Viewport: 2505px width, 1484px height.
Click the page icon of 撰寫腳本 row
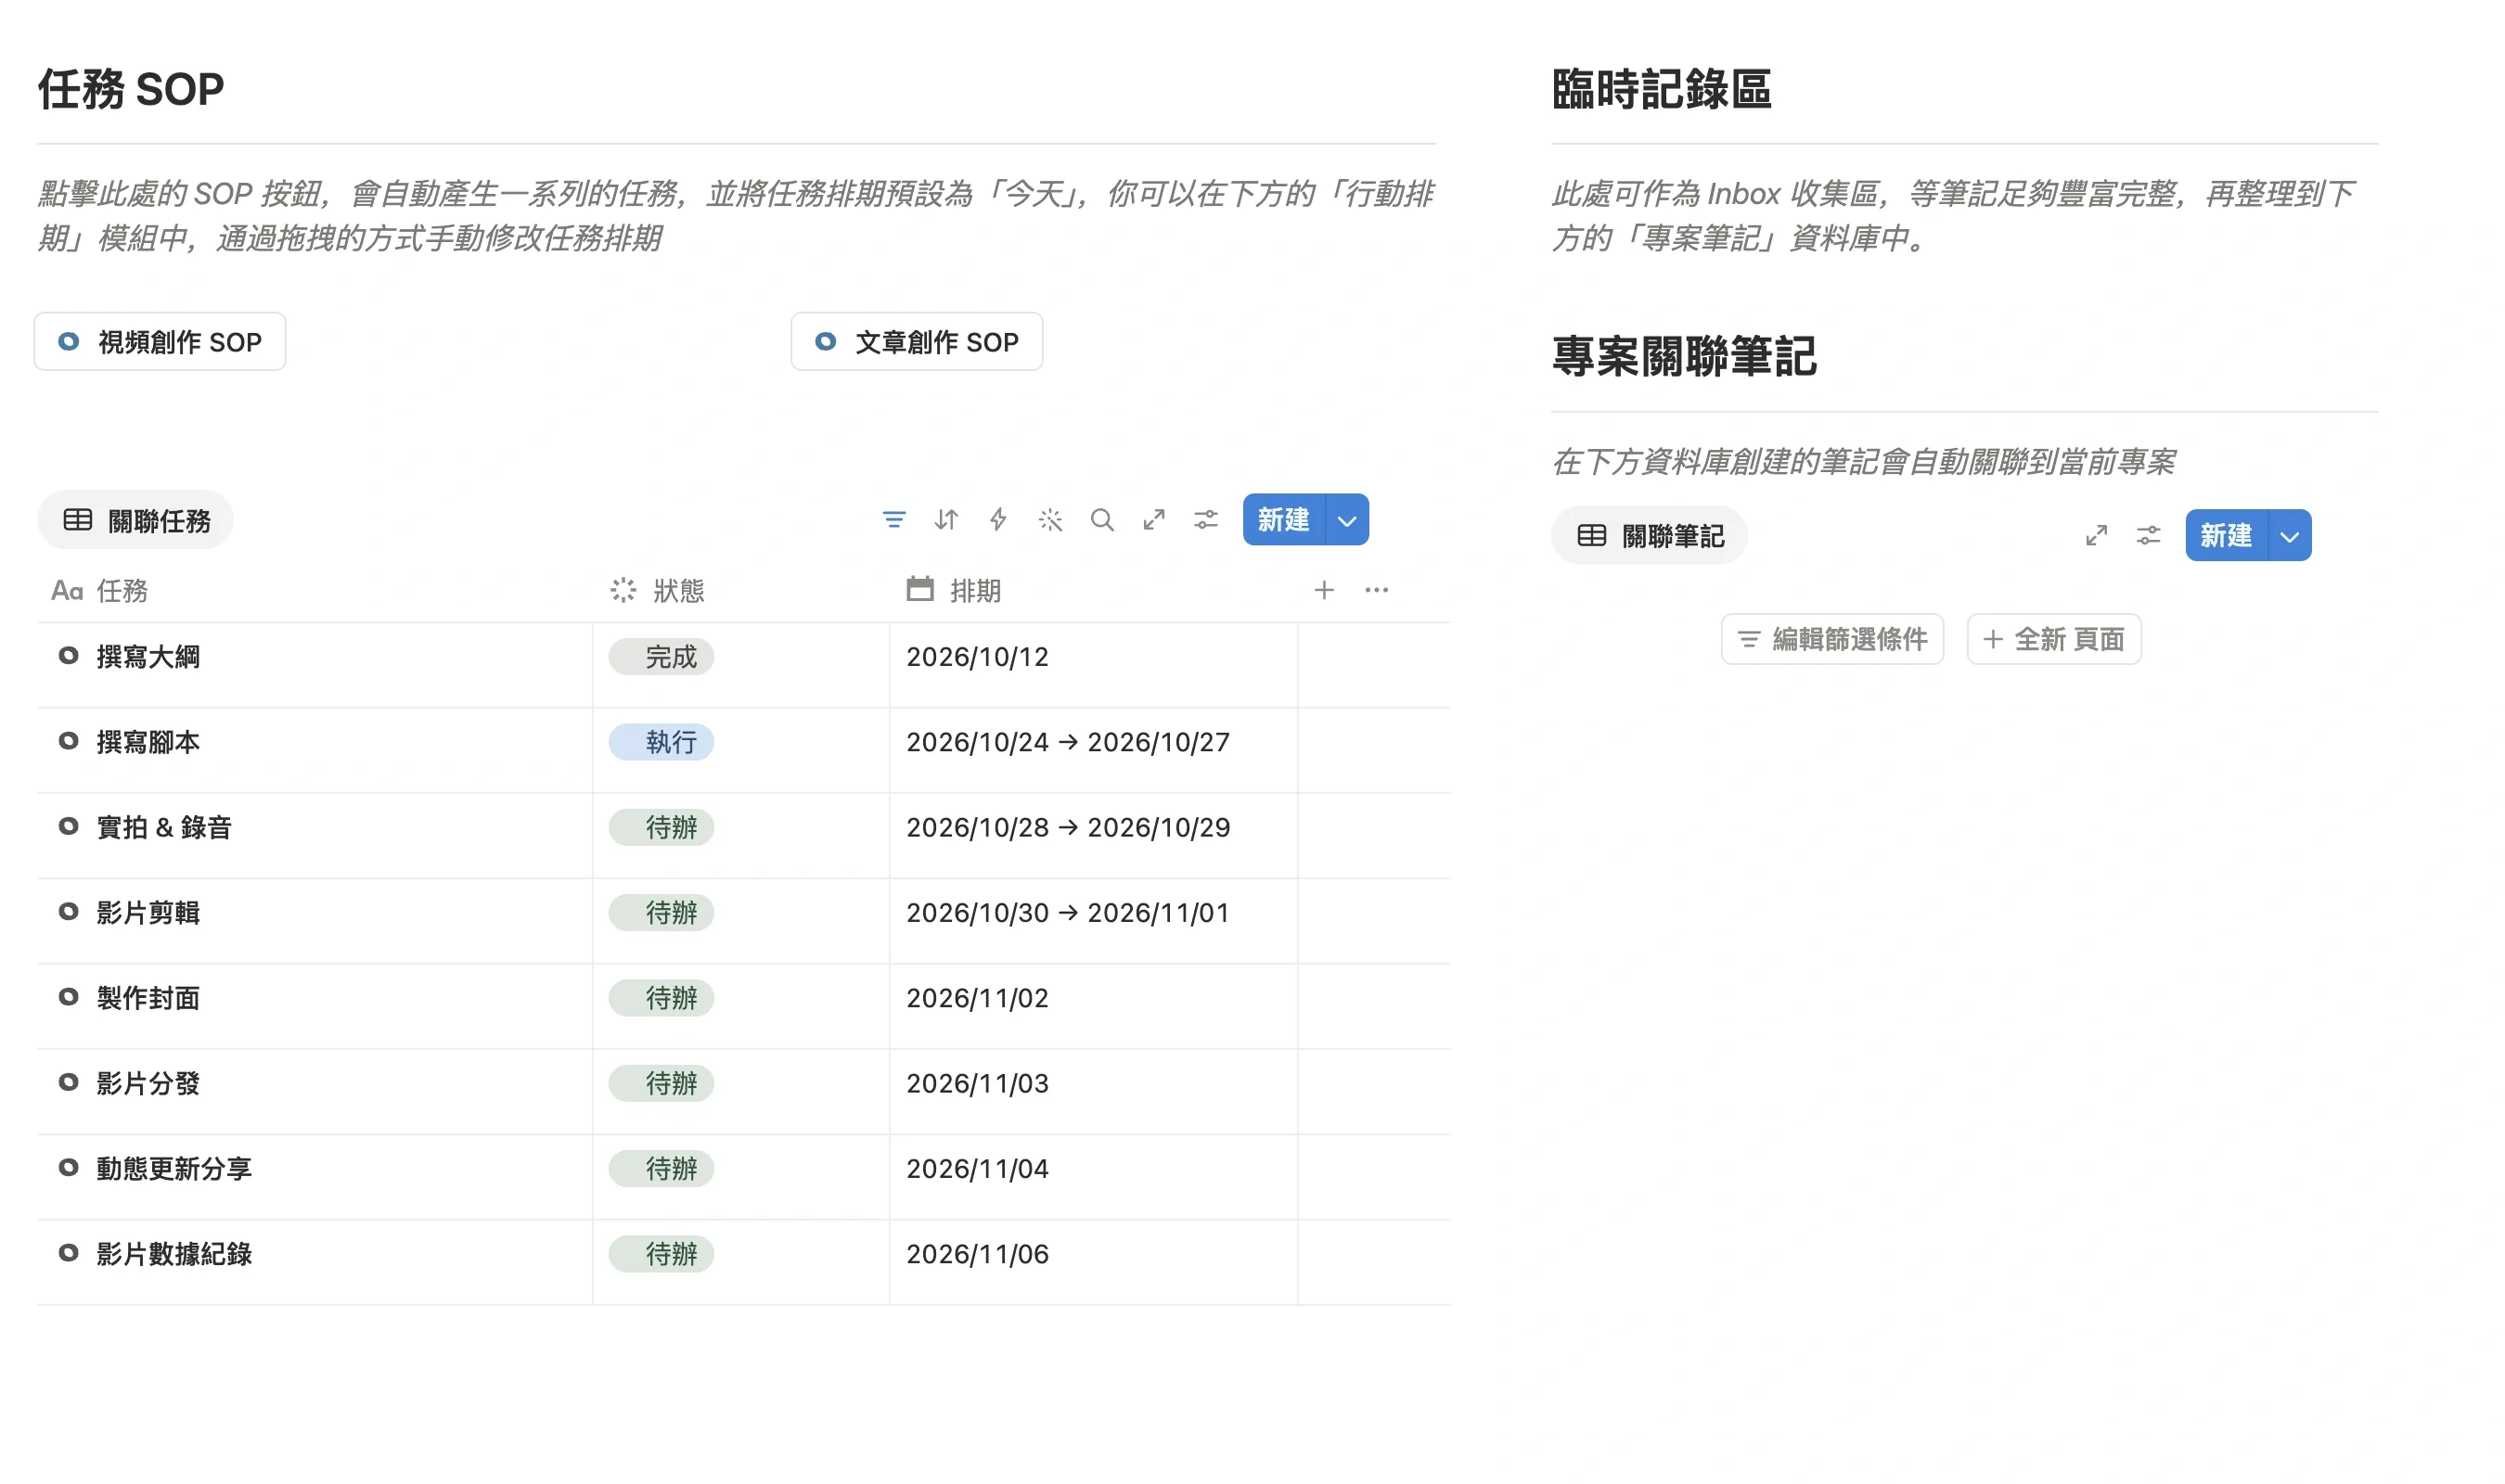68,741
